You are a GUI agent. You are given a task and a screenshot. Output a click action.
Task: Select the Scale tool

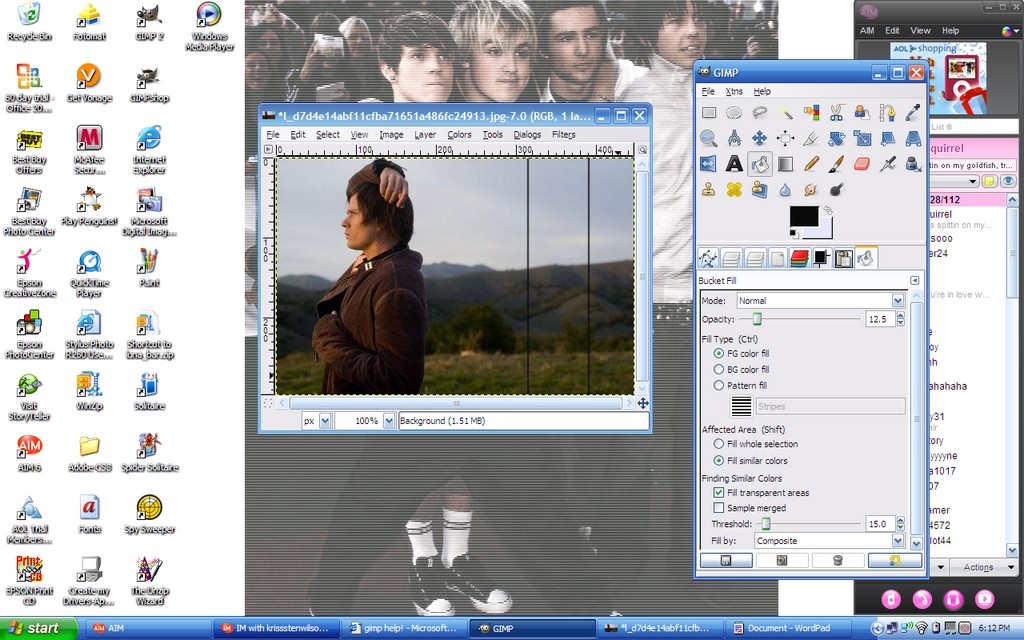[862, 138]
